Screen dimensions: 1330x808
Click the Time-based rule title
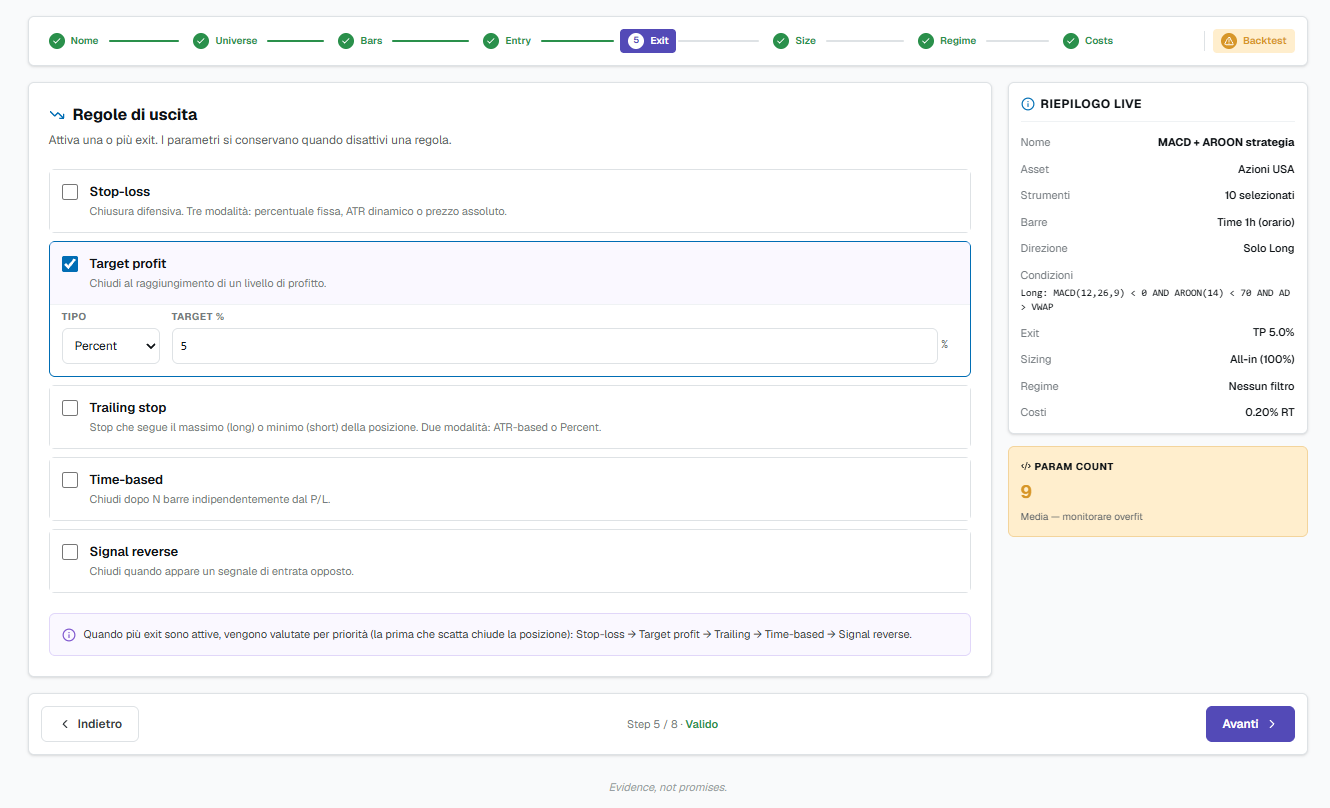(126, 480)
